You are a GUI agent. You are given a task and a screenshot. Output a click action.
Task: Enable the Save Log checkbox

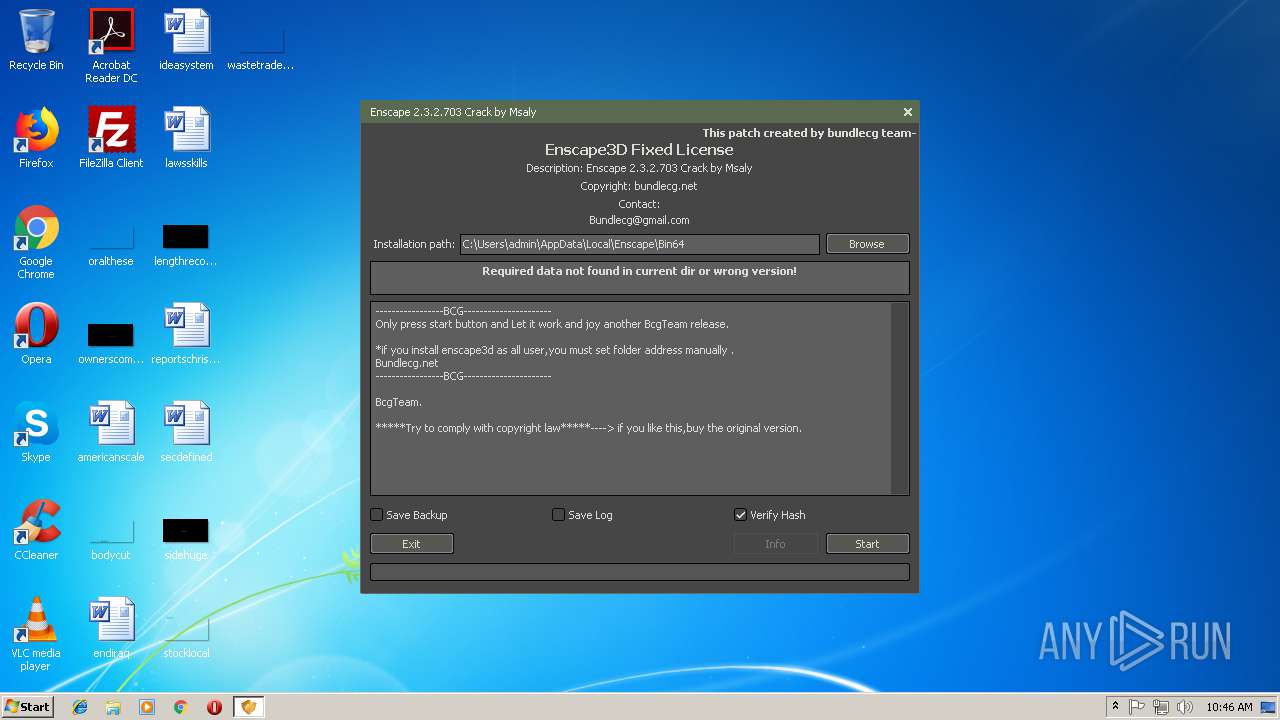[558, 515]
